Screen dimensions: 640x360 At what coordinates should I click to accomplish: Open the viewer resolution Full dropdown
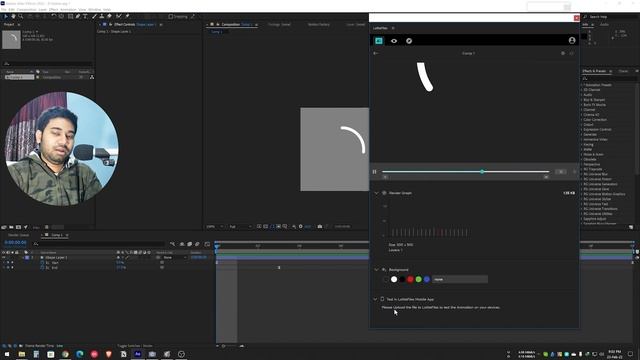tap(240, 226)
